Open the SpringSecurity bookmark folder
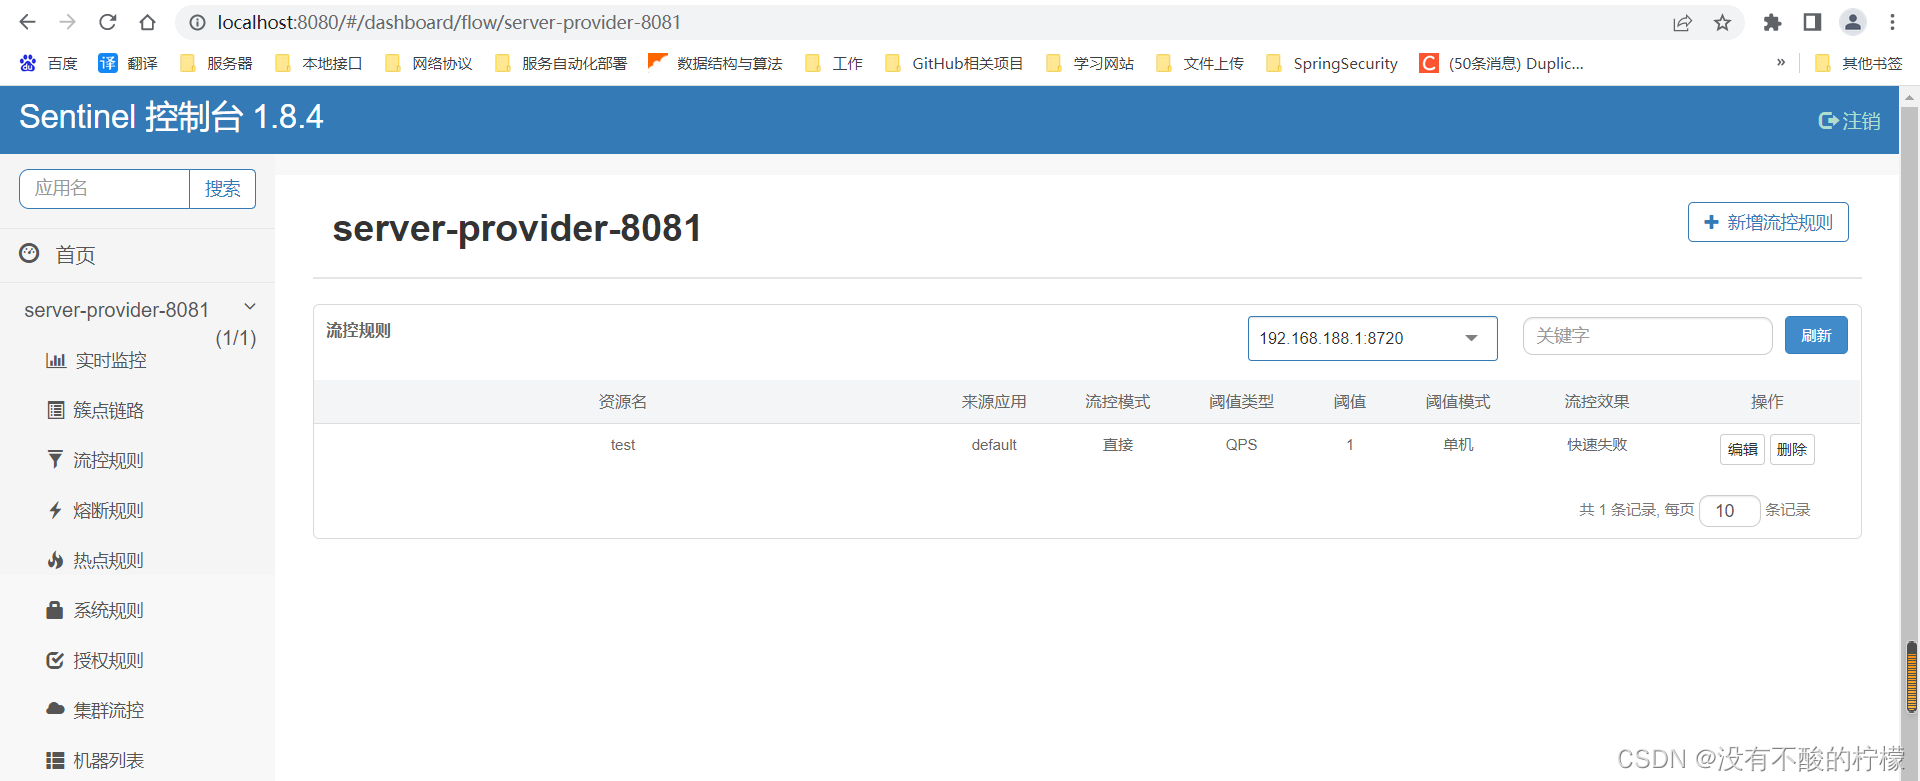The image size is (1920, 781). click(1331, 63)
